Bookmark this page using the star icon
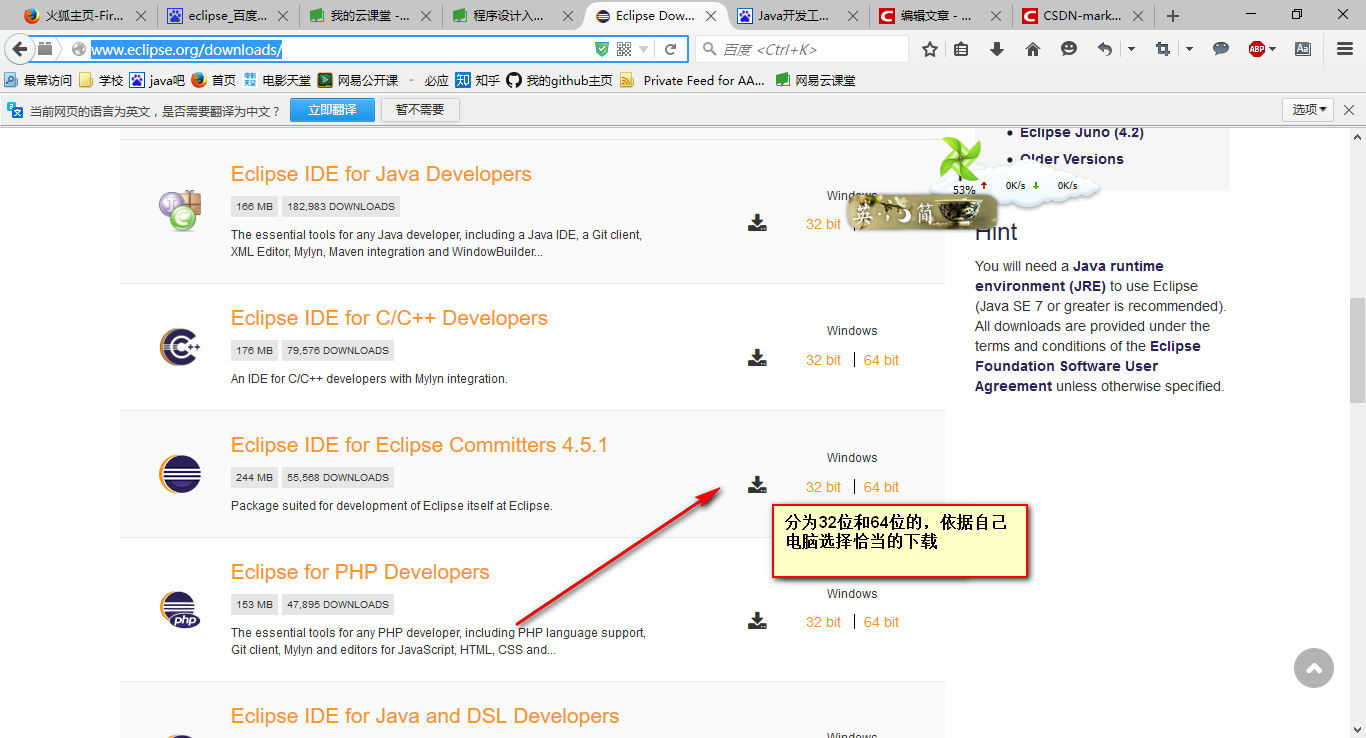Image resolution: width=1366 pixels, height=738 pixels. coord(930,49)
